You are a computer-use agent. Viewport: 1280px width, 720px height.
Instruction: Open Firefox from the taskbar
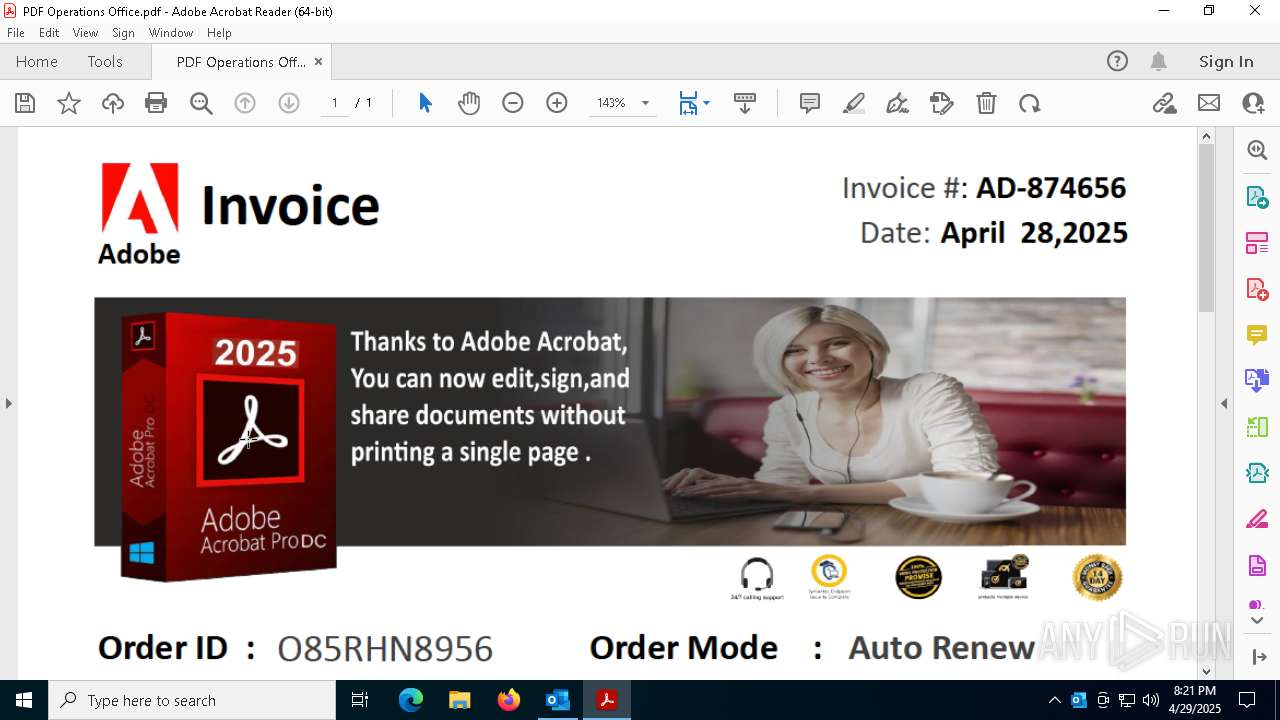click(509, 700)
